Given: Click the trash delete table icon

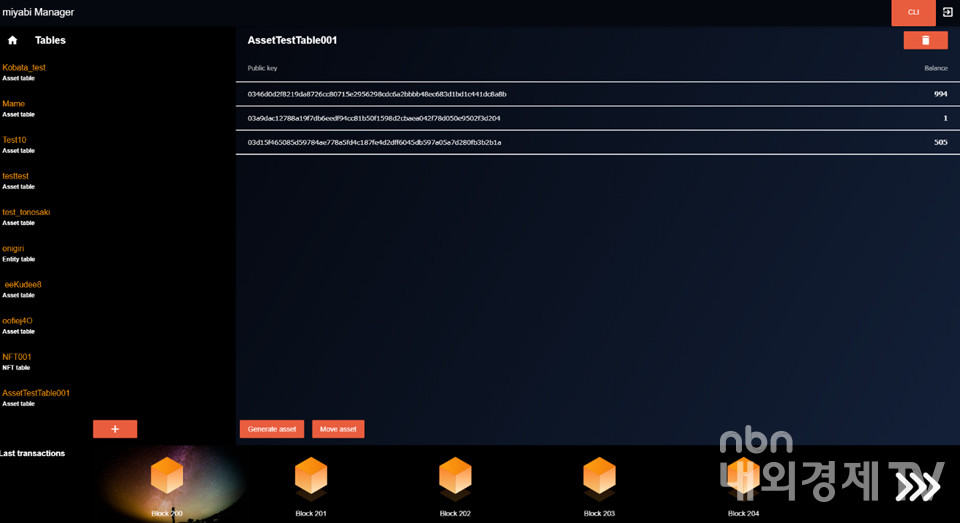Looking at the screenshot, I should click(925, 40).
